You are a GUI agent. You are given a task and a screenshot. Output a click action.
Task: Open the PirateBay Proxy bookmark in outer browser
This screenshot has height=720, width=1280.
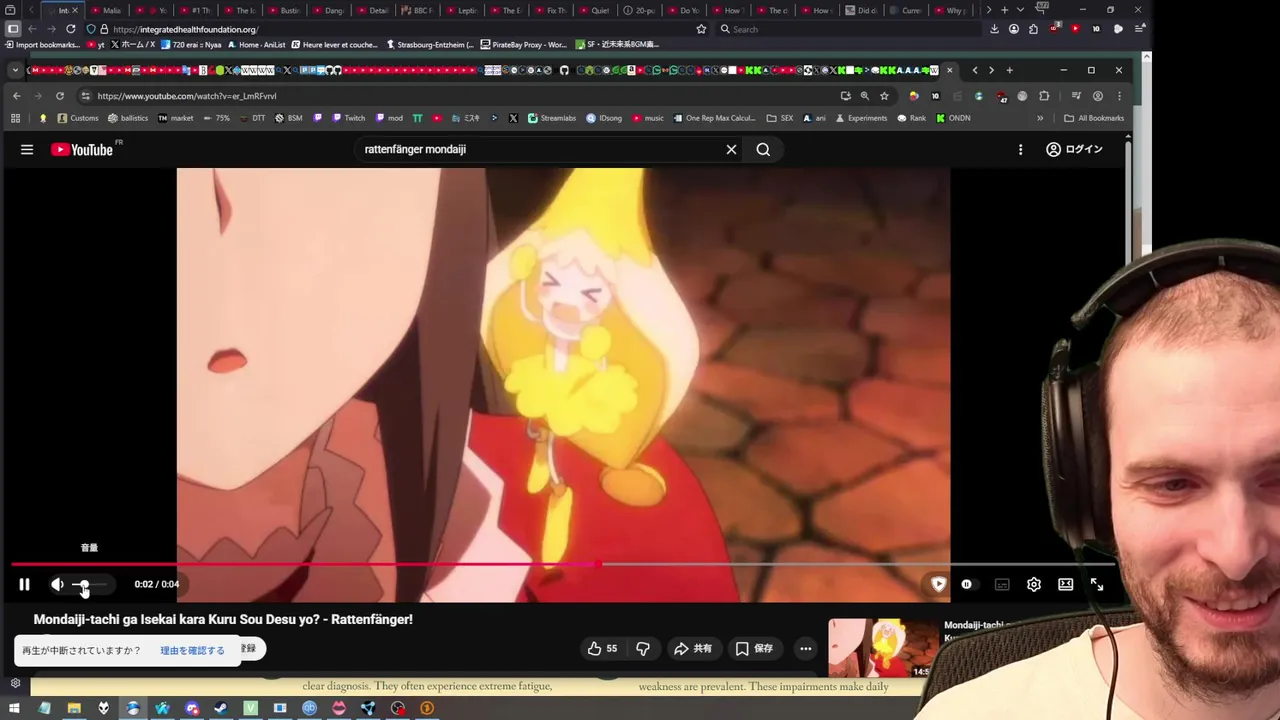click(x=524, y=45)
